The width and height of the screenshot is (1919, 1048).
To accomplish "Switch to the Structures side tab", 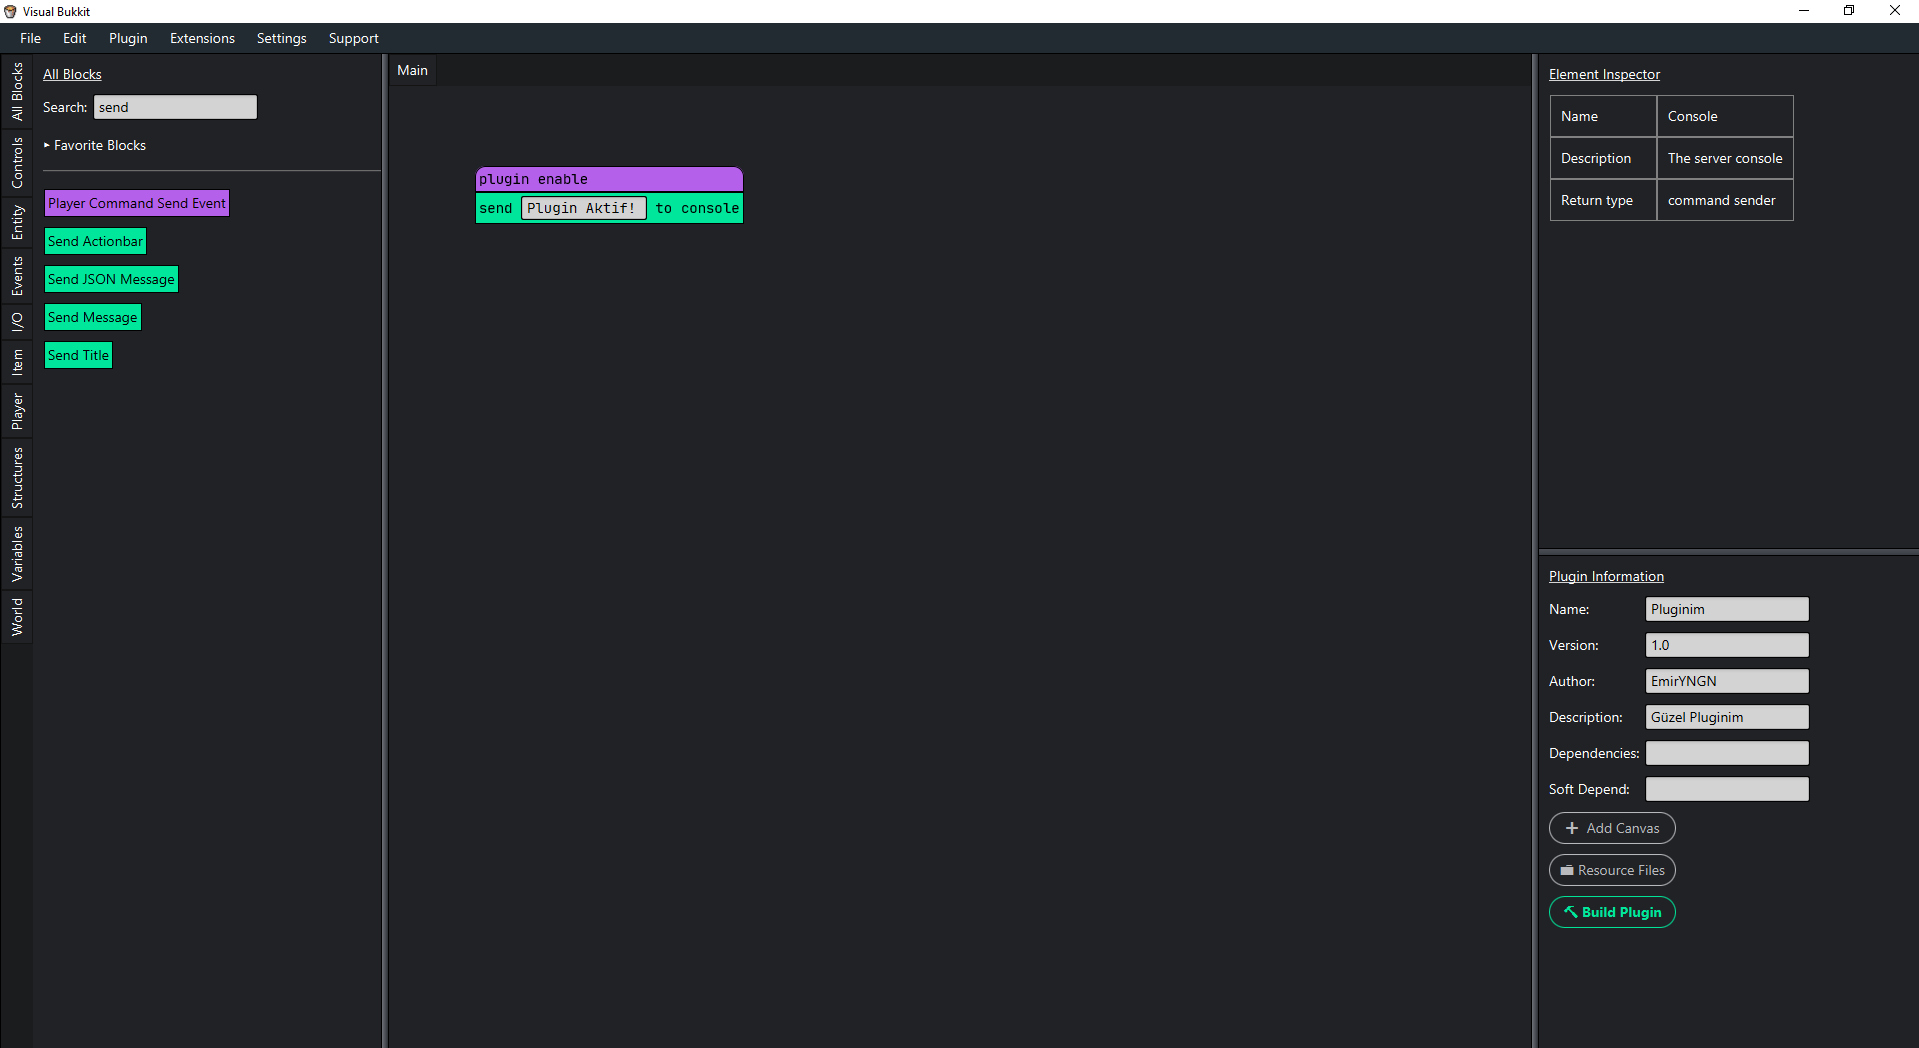I will (x=17, y=478).
